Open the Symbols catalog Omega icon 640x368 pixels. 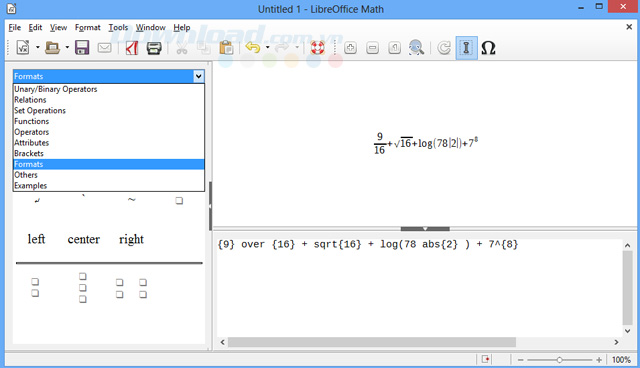(x=488, y=48)
